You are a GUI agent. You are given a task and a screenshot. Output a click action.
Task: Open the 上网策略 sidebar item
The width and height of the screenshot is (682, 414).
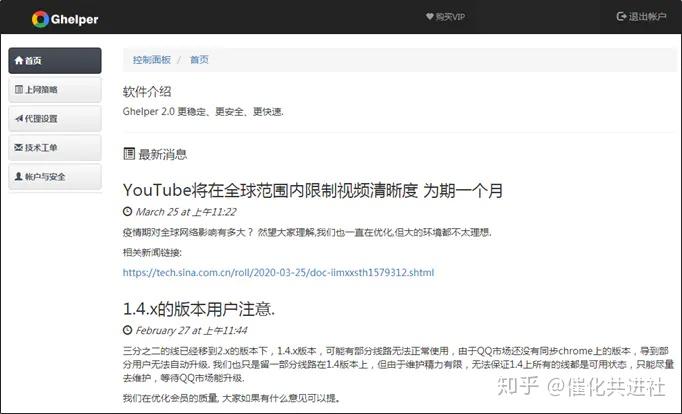pos(55,90)
